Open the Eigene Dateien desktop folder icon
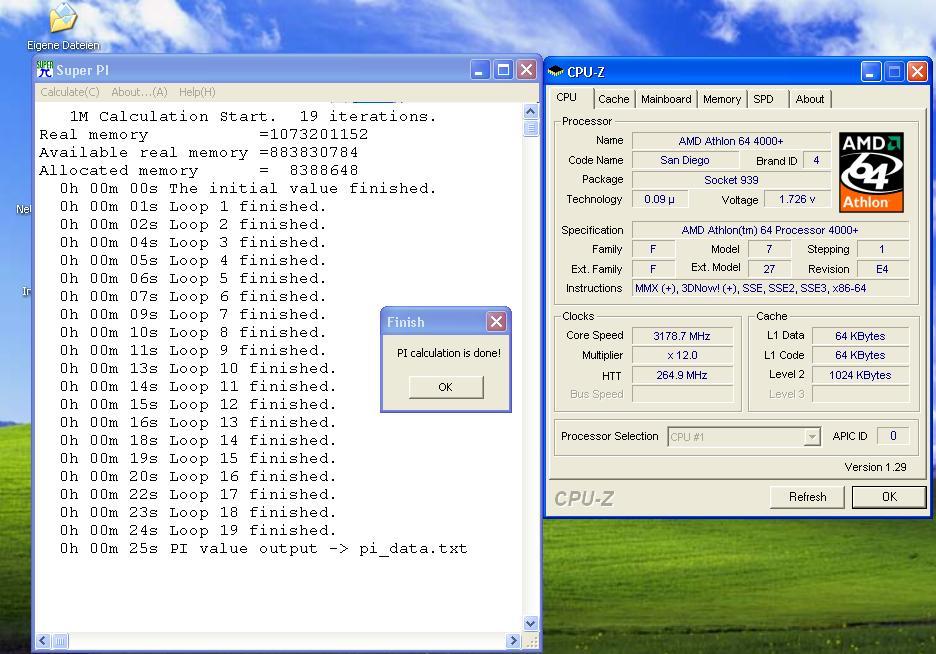936x654 pixels. click(63, 27)
